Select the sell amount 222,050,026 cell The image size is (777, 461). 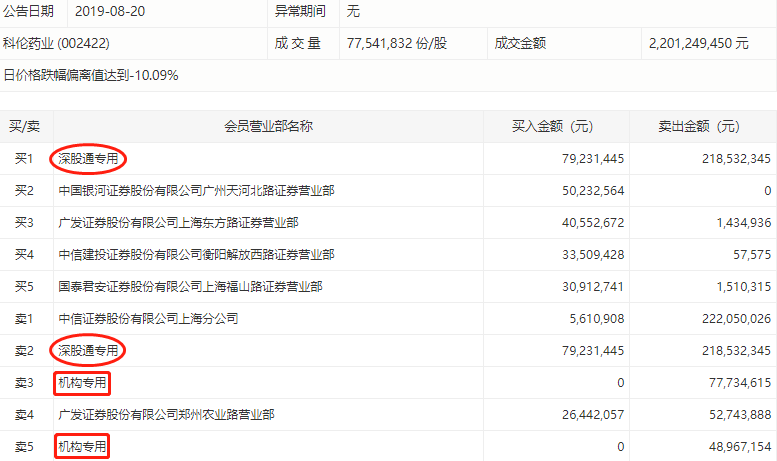tap(719, 319)
